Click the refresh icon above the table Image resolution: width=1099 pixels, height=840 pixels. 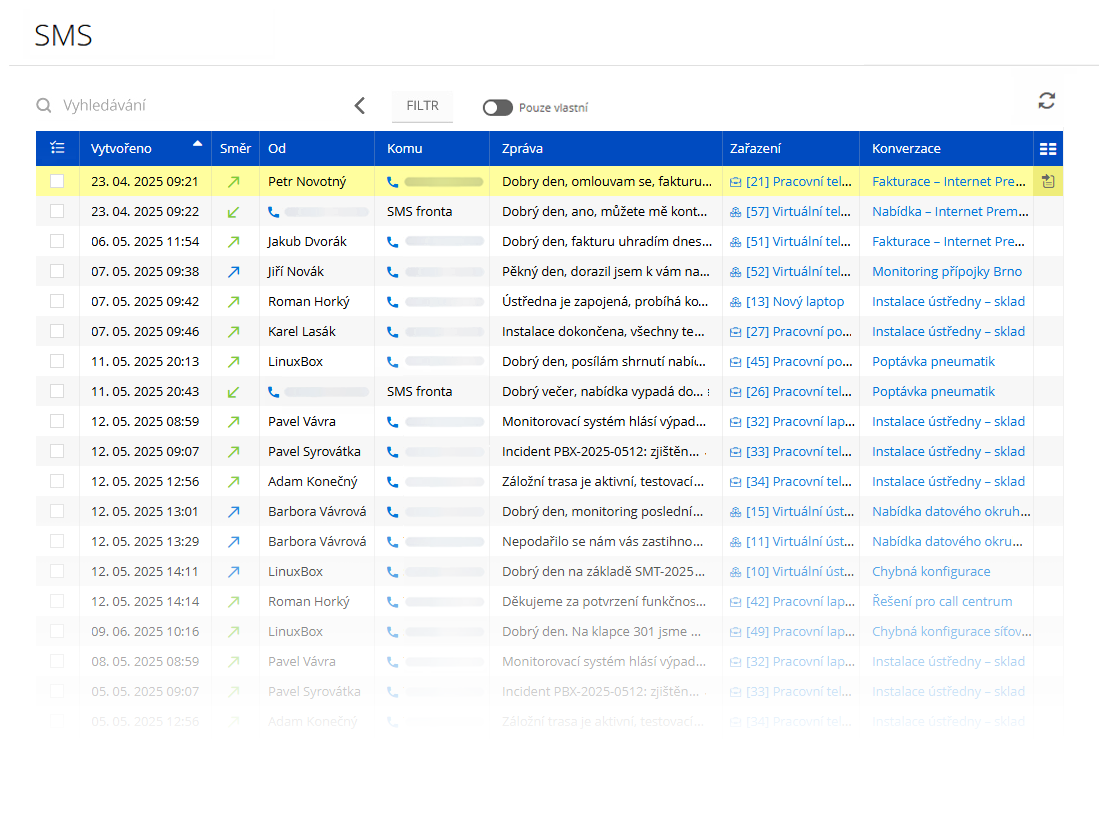(x=1046, y=101)
